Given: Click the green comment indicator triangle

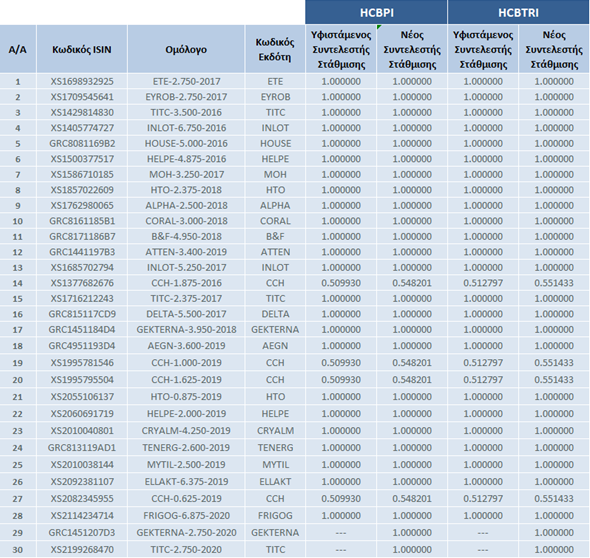Looking at the screenshot, I should click(379, 27).
